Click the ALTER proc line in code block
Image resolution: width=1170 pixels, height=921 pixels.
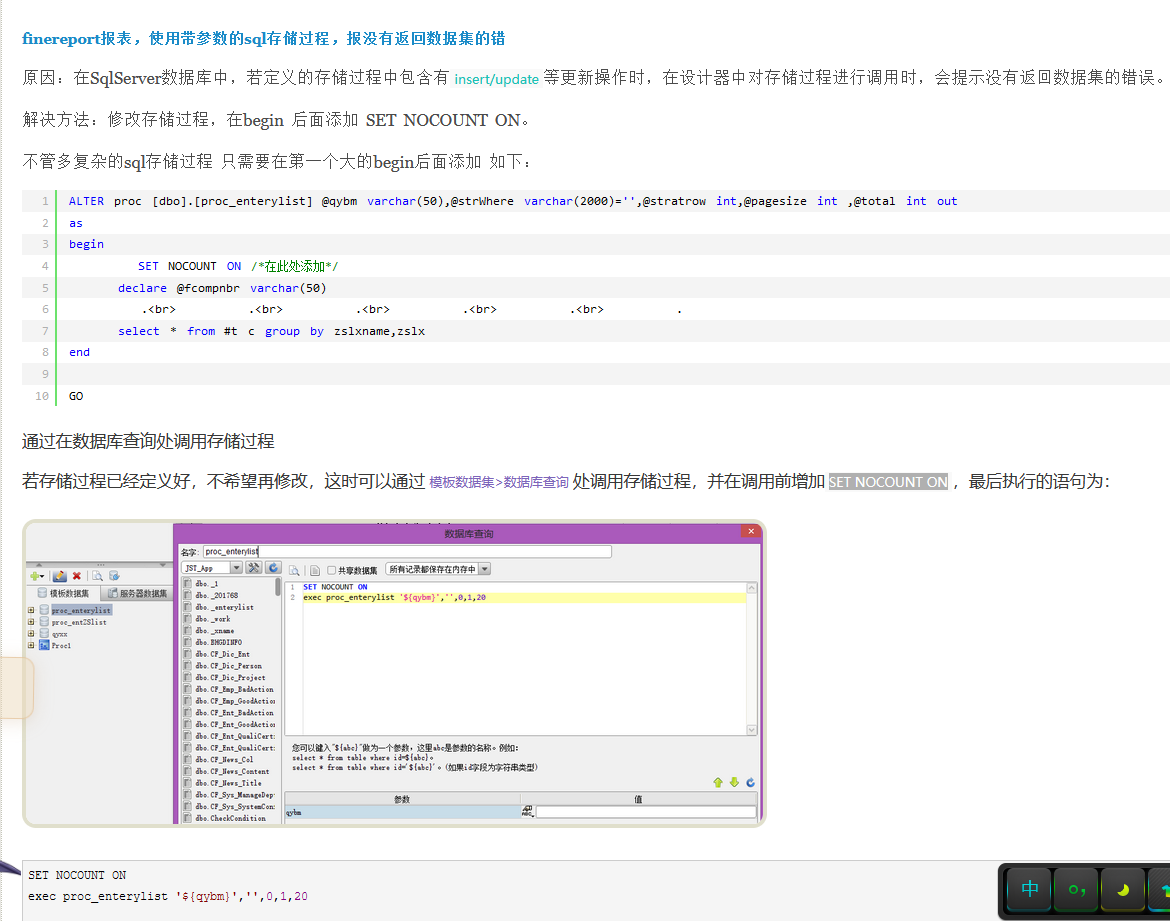click(513, 202)
